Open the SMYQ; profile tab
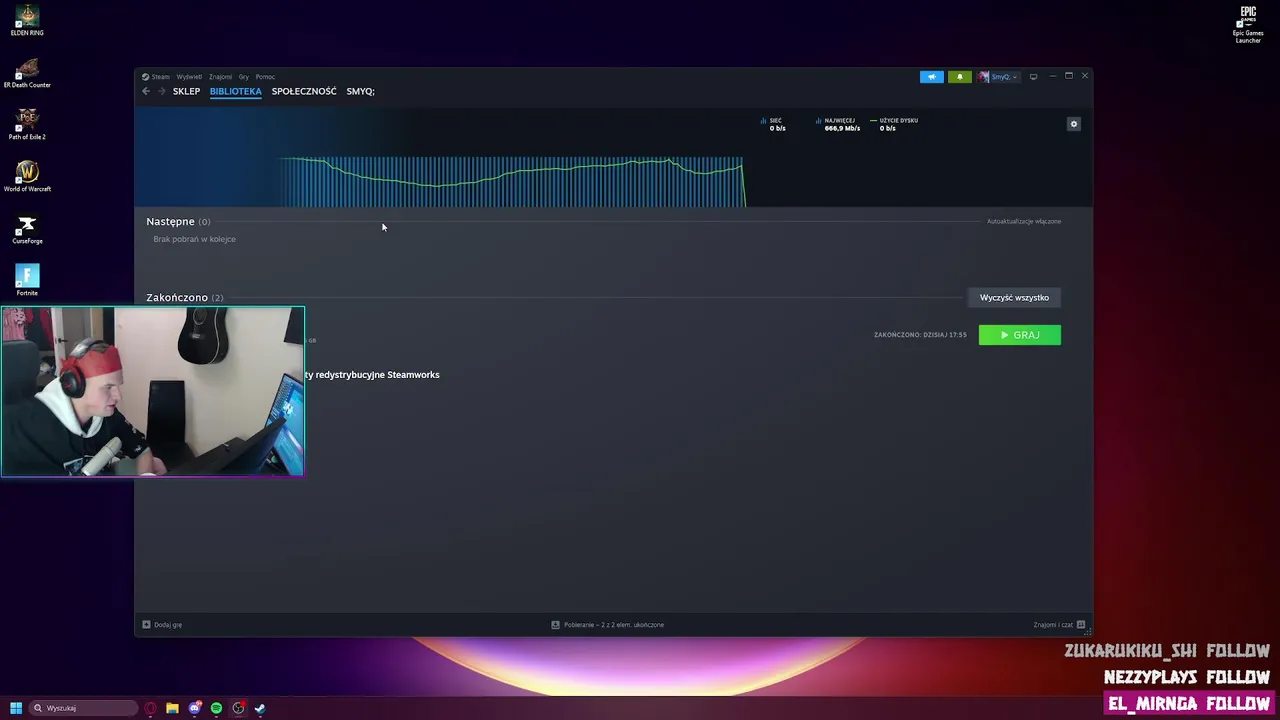 (x=361, y=91)
